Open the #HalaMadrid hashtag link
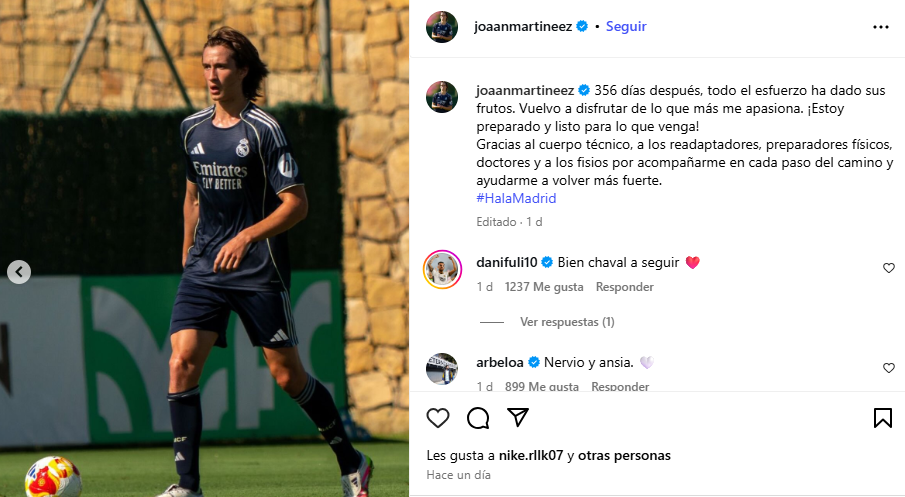905x497 pixels. click(x=516, y=198)
